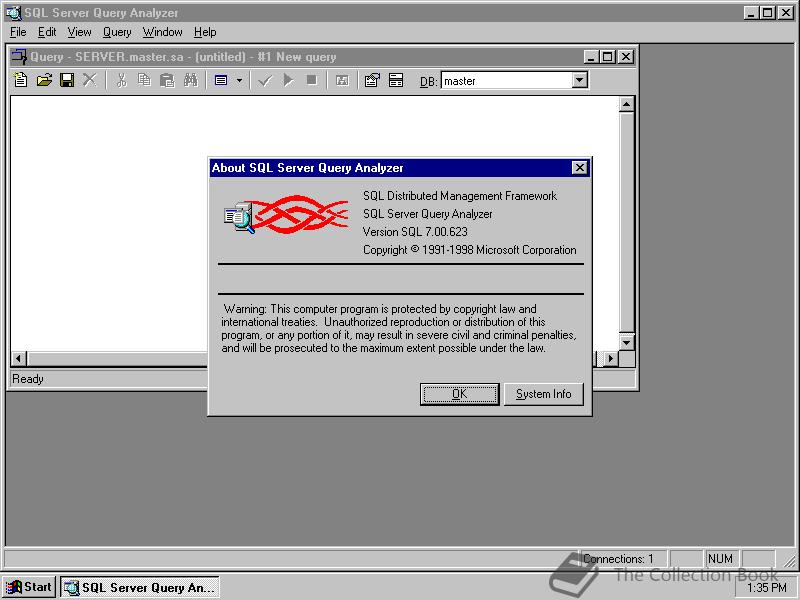Click the SQL Distributed Management Framework text
This screenshot has width=800, height=600.
pos(460,196)
